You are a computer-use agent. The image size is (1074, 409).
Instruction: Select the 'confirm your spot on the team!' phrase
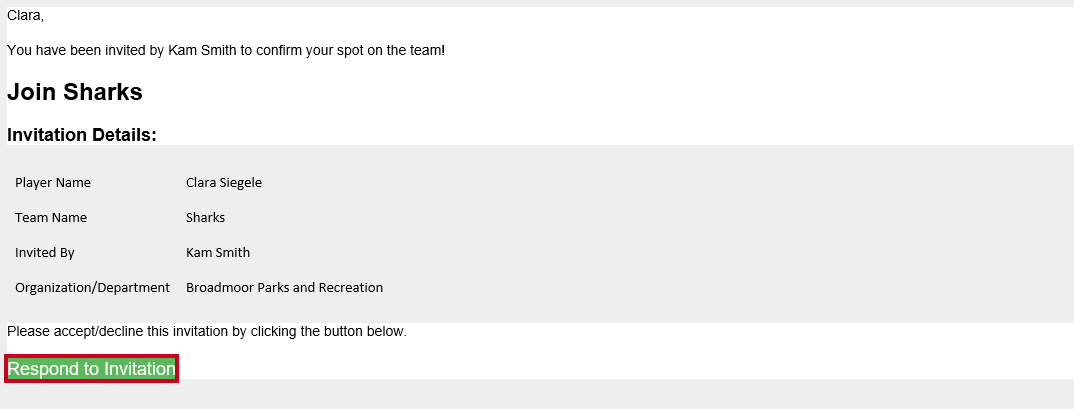[351, 51]
